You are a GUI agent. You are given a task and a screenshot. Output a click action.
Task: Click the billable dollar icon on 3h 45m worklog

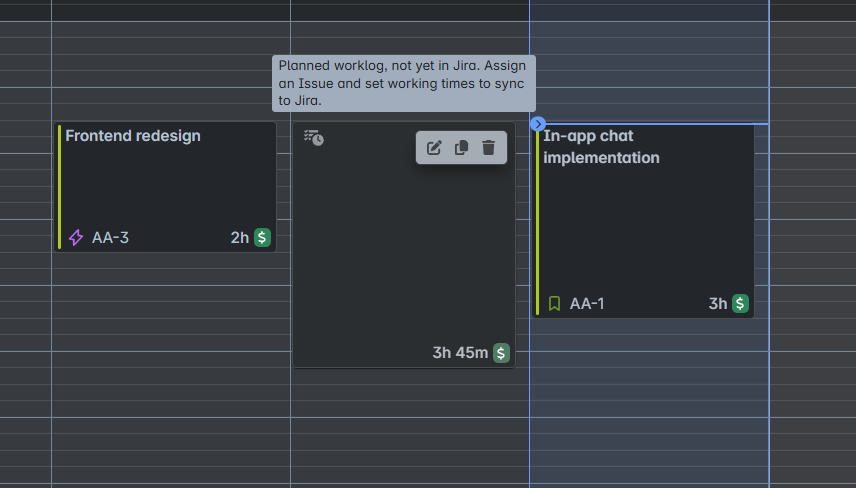[x=501, y=353]
